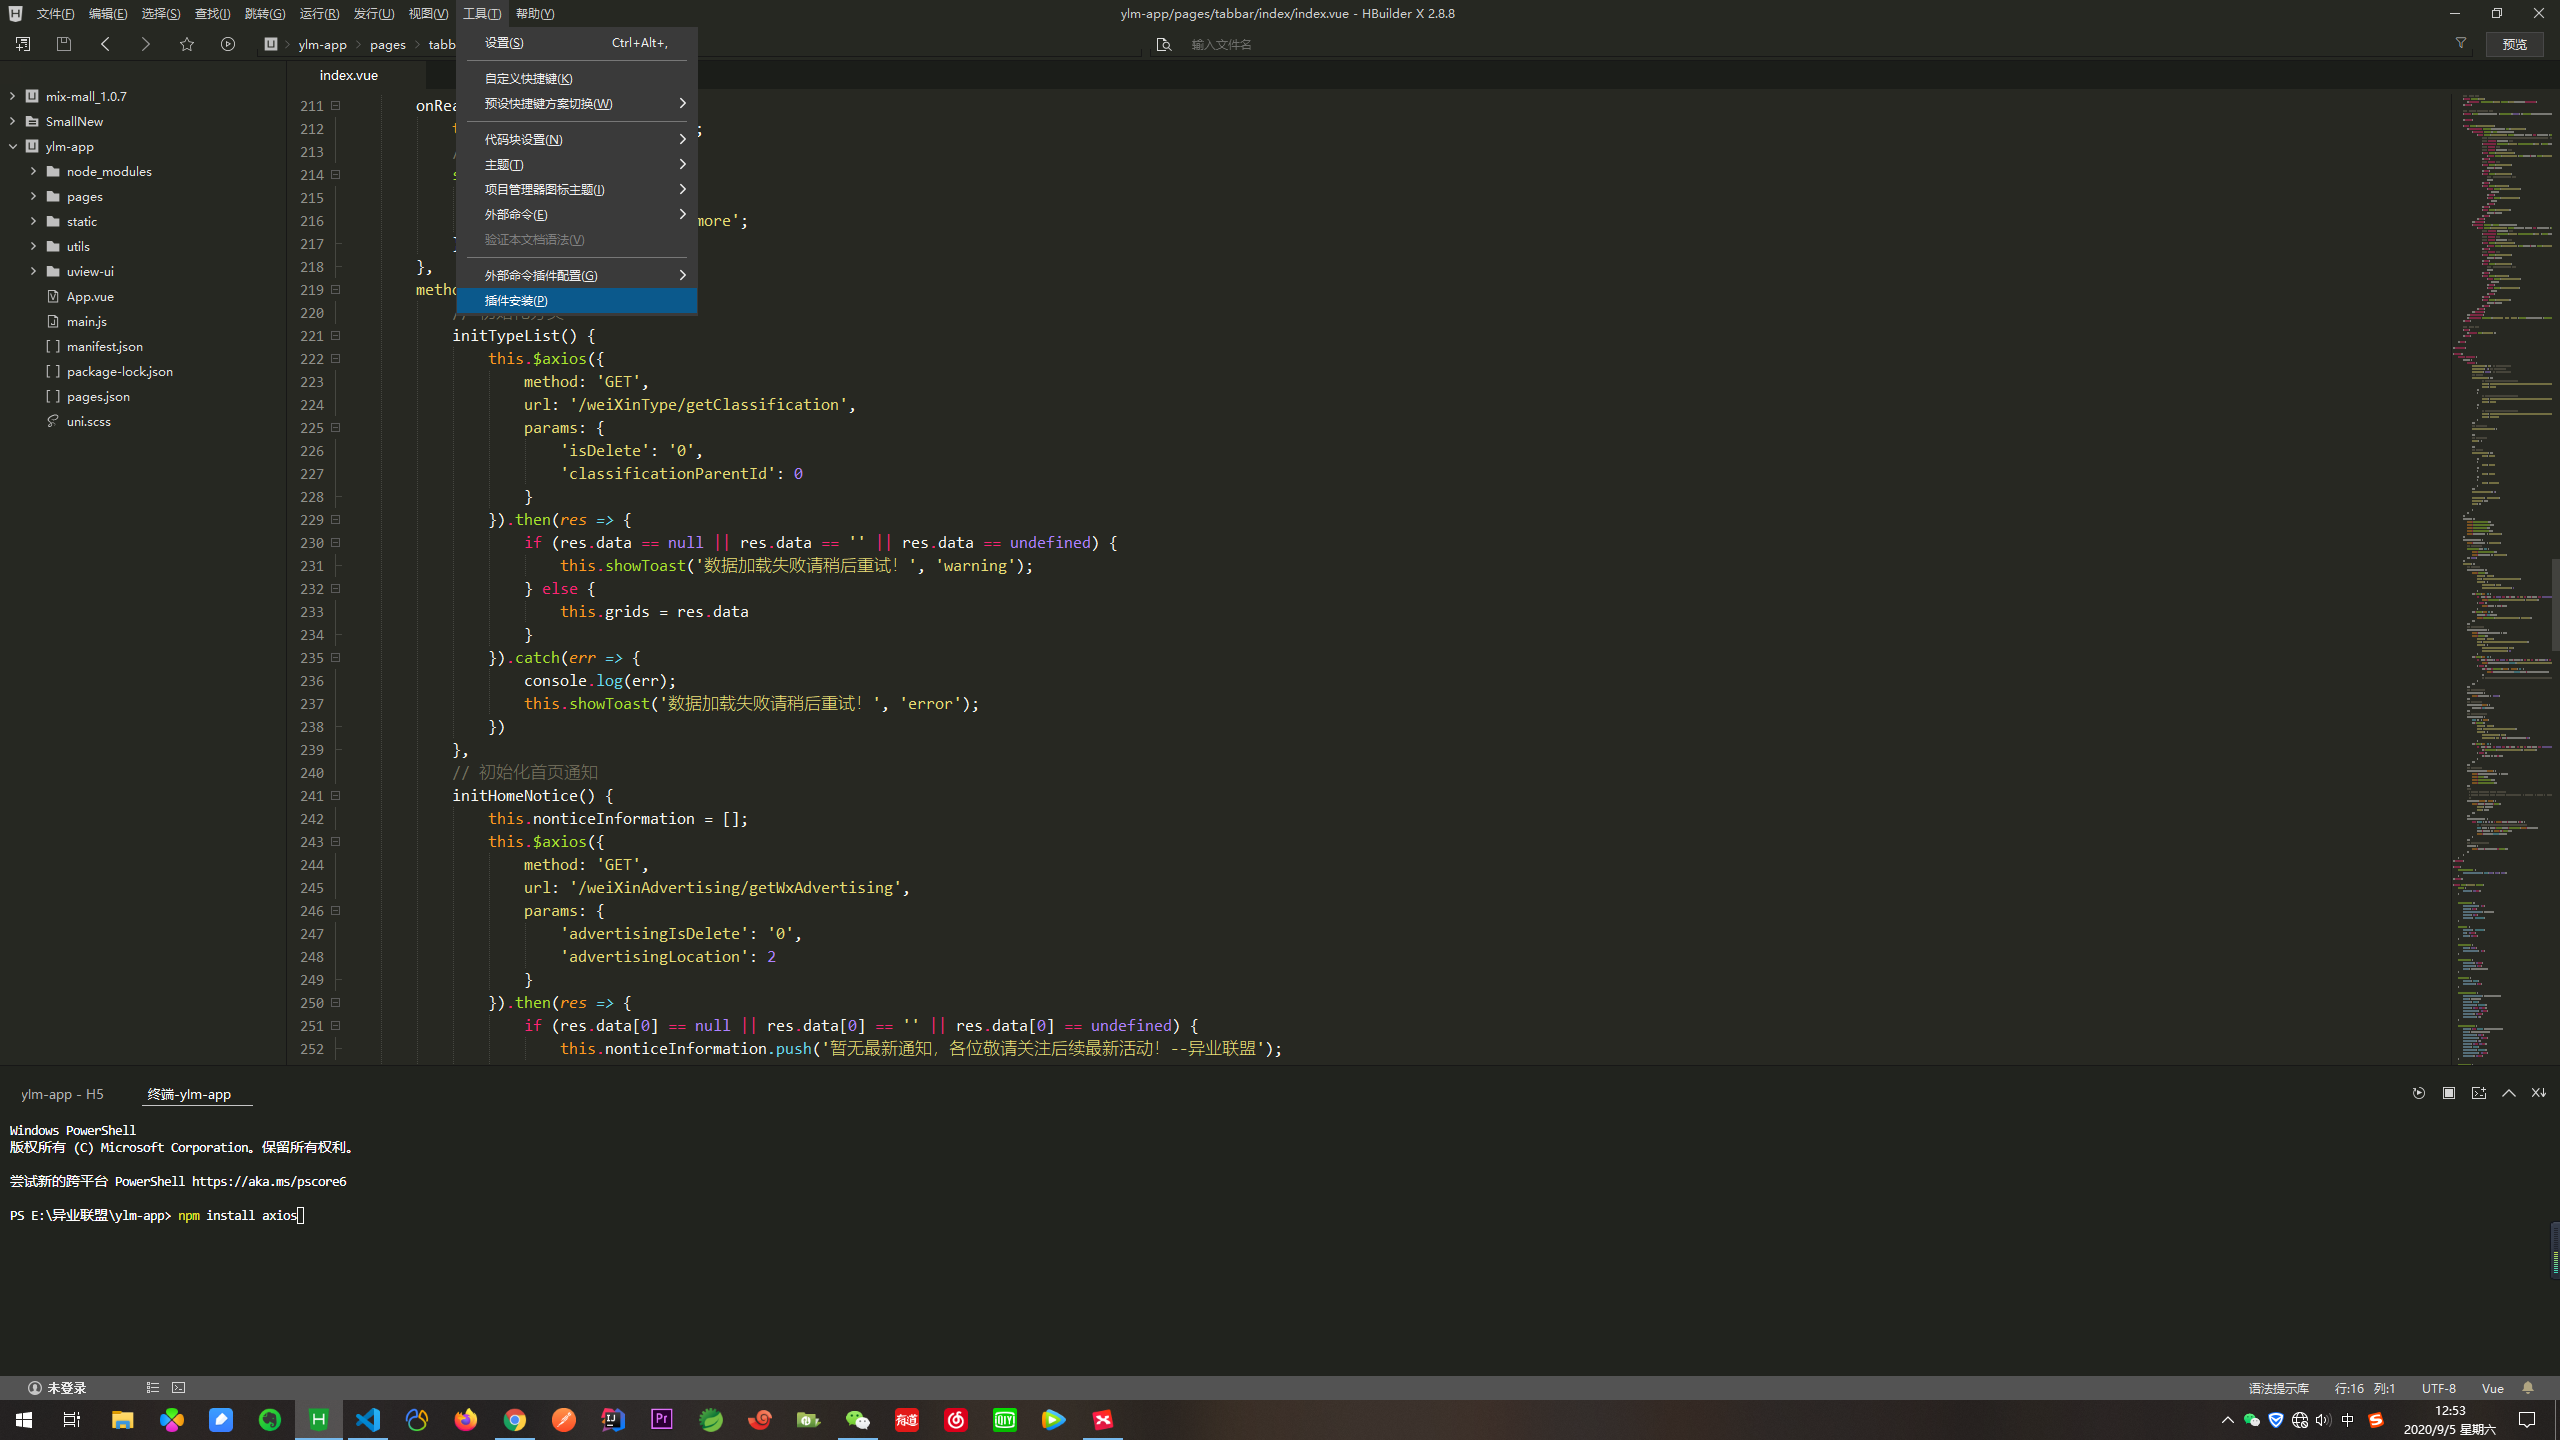The height and width of the screenshot is (1440, 2560).
Task: Click the stop square icon in terminal panel
Action: click(x=2449, y=1093)
